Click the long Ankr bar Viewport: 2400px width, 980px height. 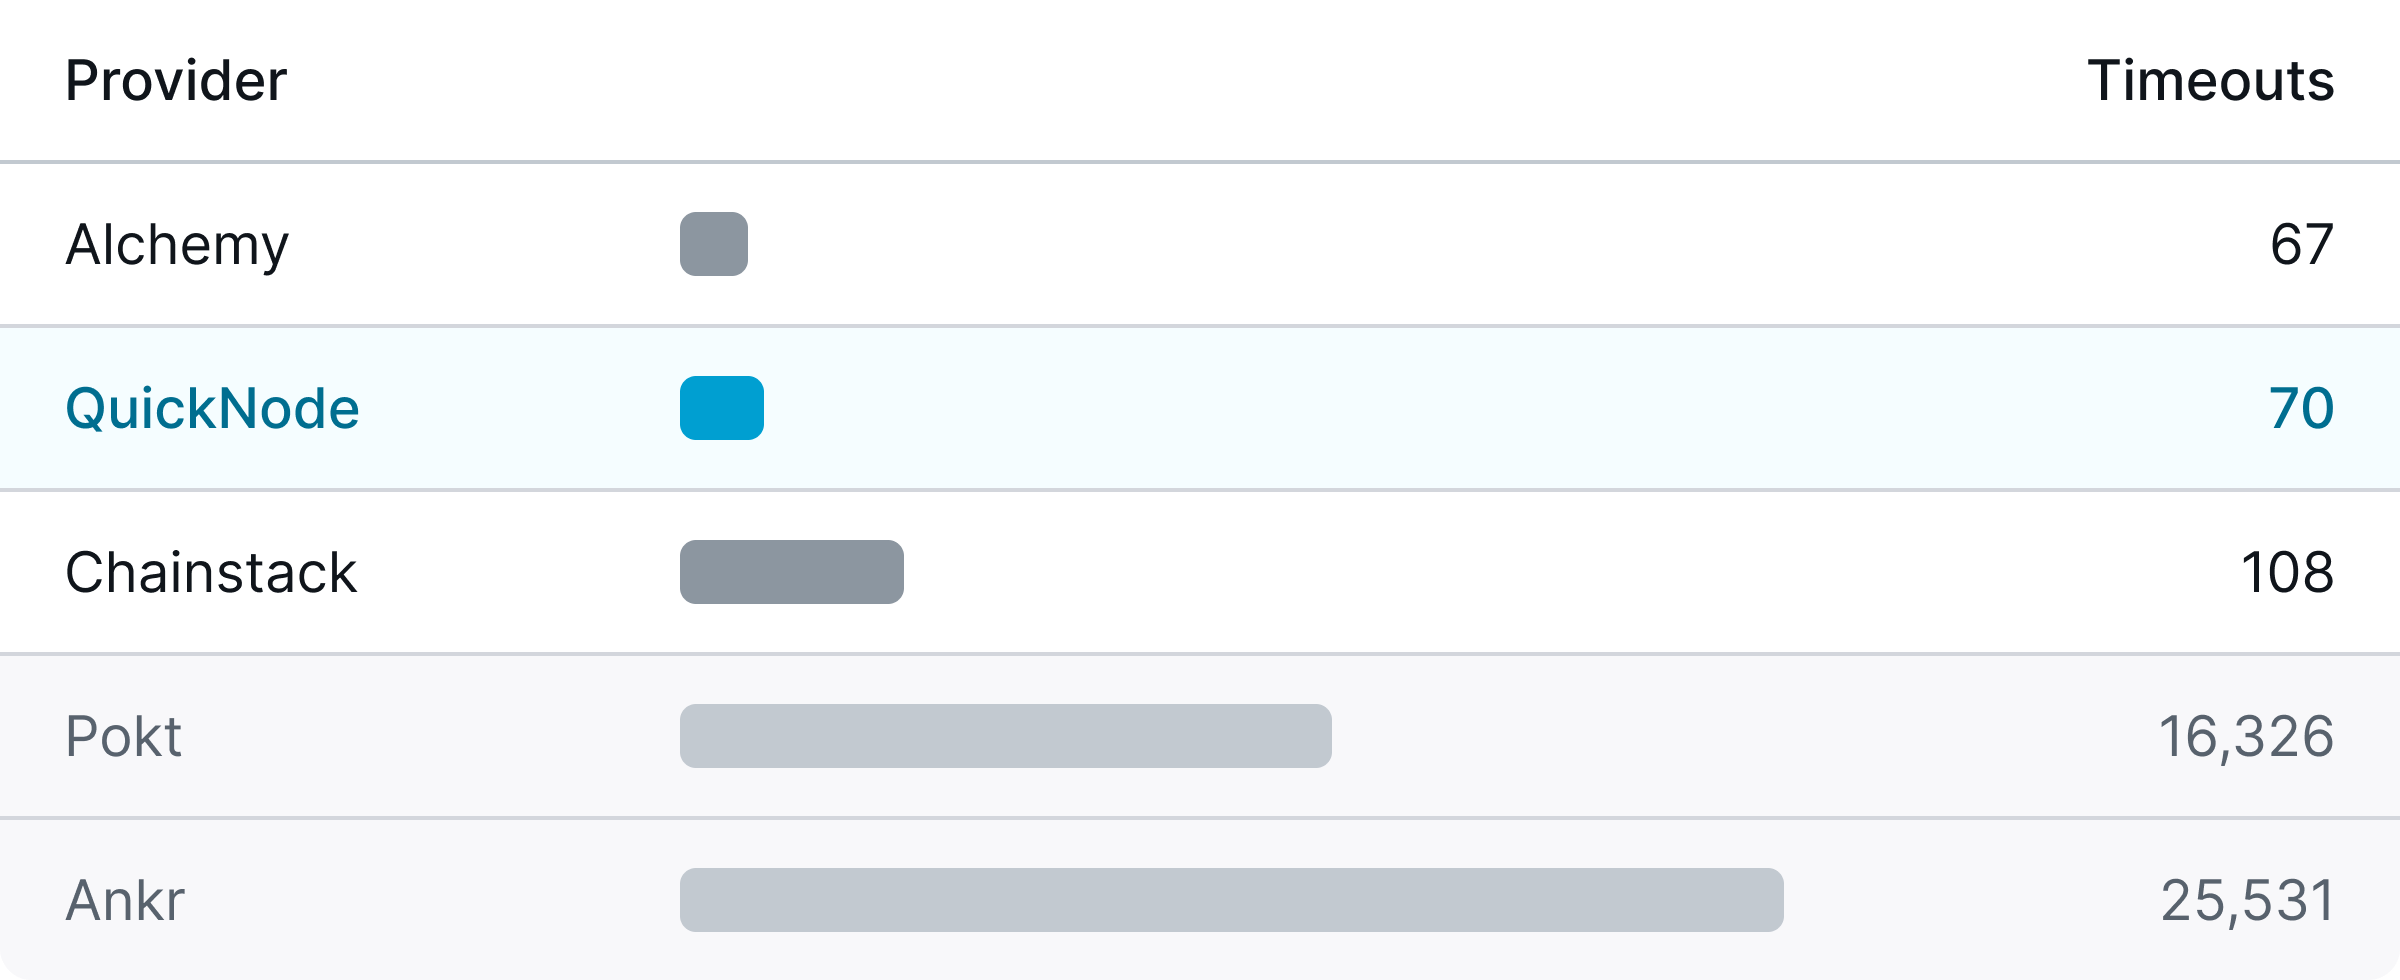pyautogui.click(x=1232, y=900)
